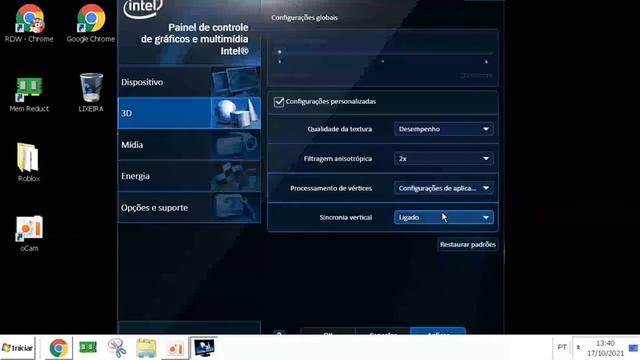Click the Qualidade da textura label
Viewport: 640px width, 360px height.
click(340, 129)
